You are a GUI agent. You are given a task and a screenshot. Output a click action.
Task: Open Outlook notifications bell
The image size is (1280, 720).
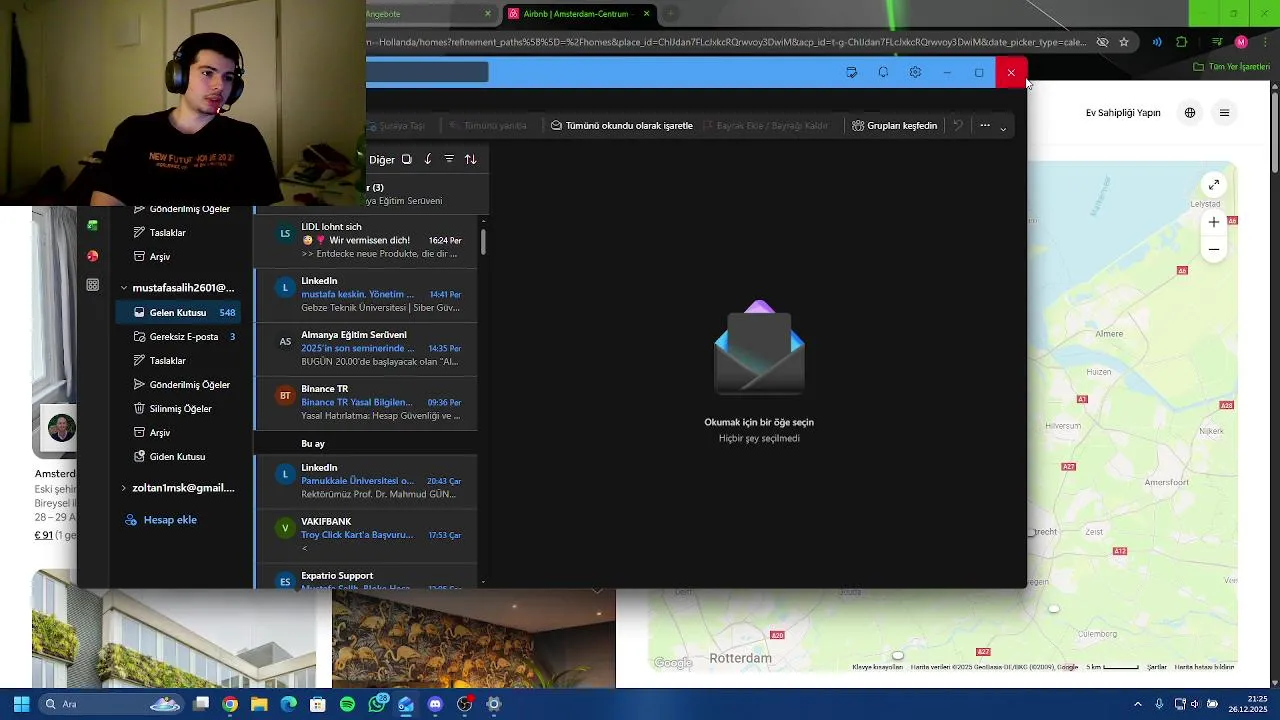(883, 72)
